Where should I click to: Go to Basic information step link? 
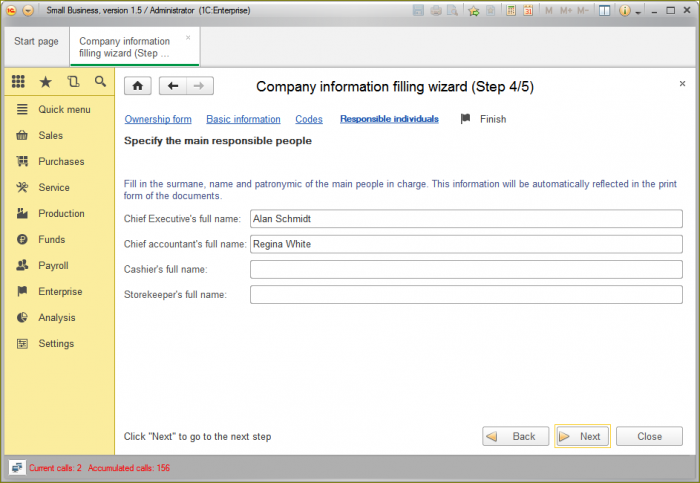243,119
